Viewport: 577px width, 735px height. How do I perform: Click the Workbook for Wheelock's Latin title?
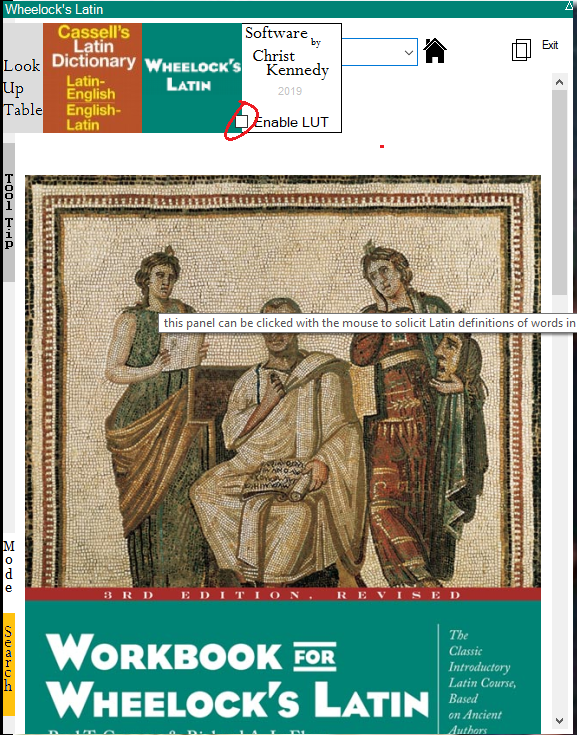[x=237, y=675]
